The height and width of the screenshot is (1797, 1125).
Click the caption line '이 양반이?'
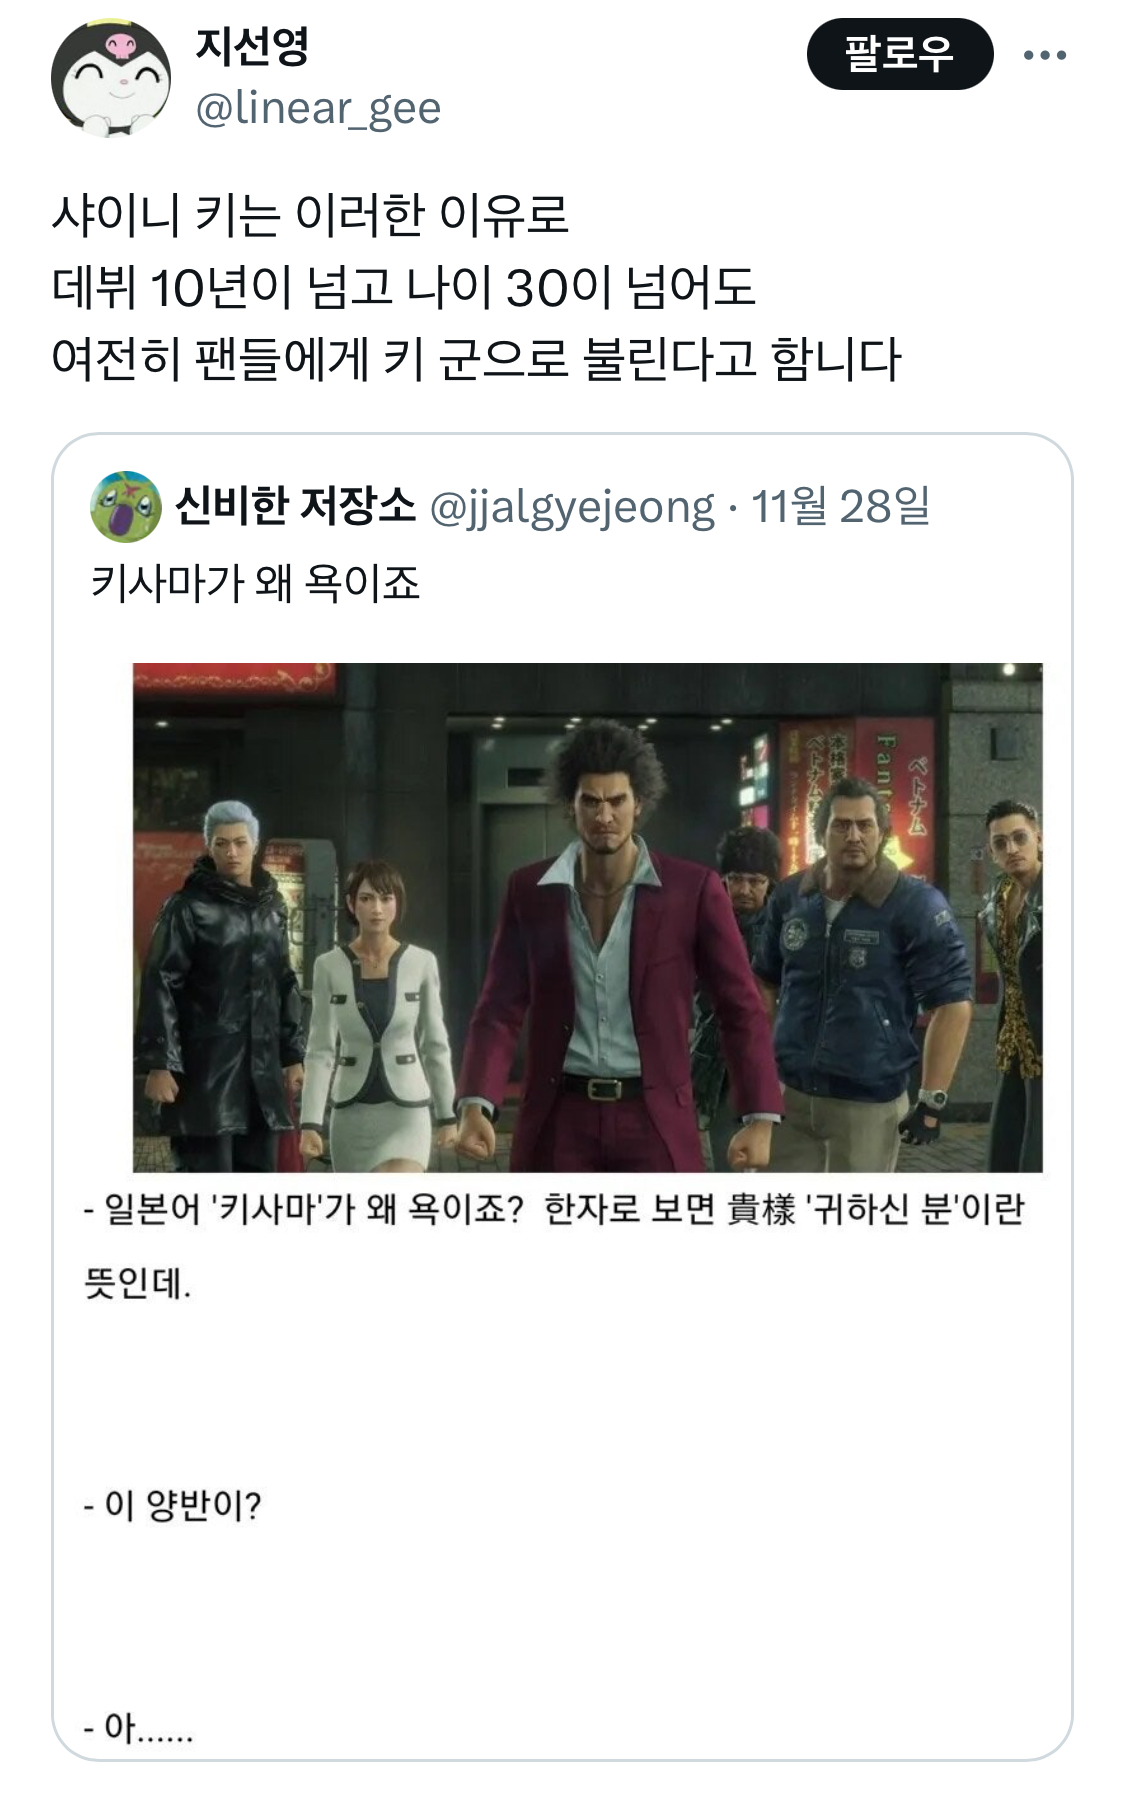point(172,1504)
